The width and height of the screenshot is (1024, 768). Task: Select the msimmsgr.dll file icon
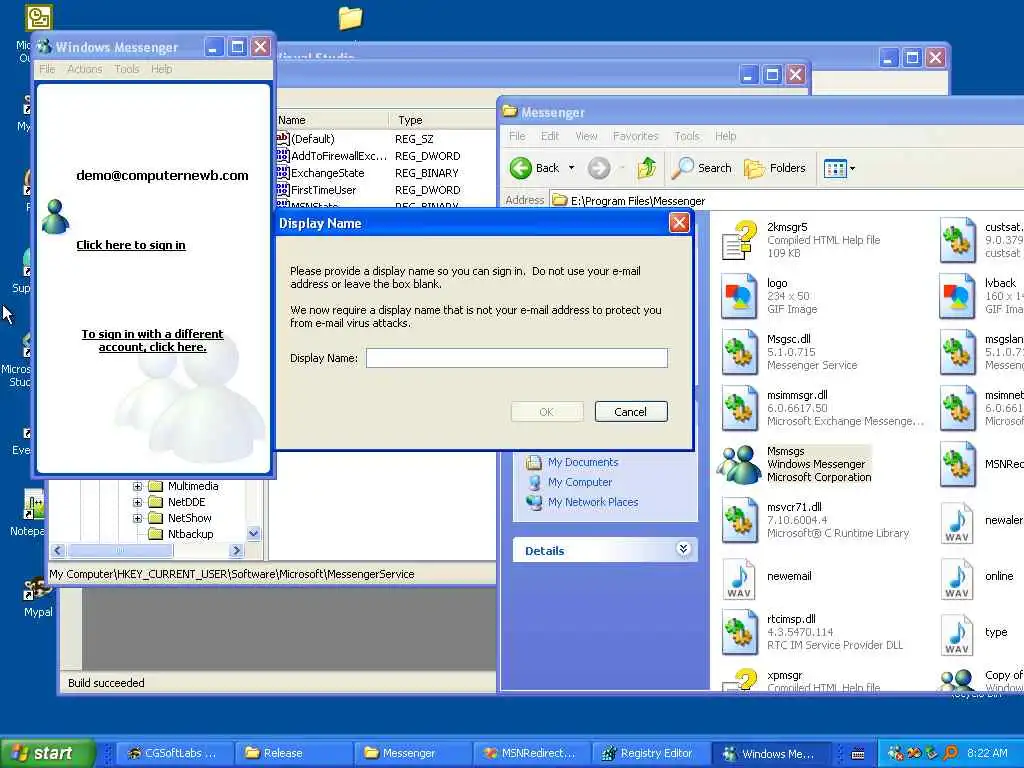point(739,408)
